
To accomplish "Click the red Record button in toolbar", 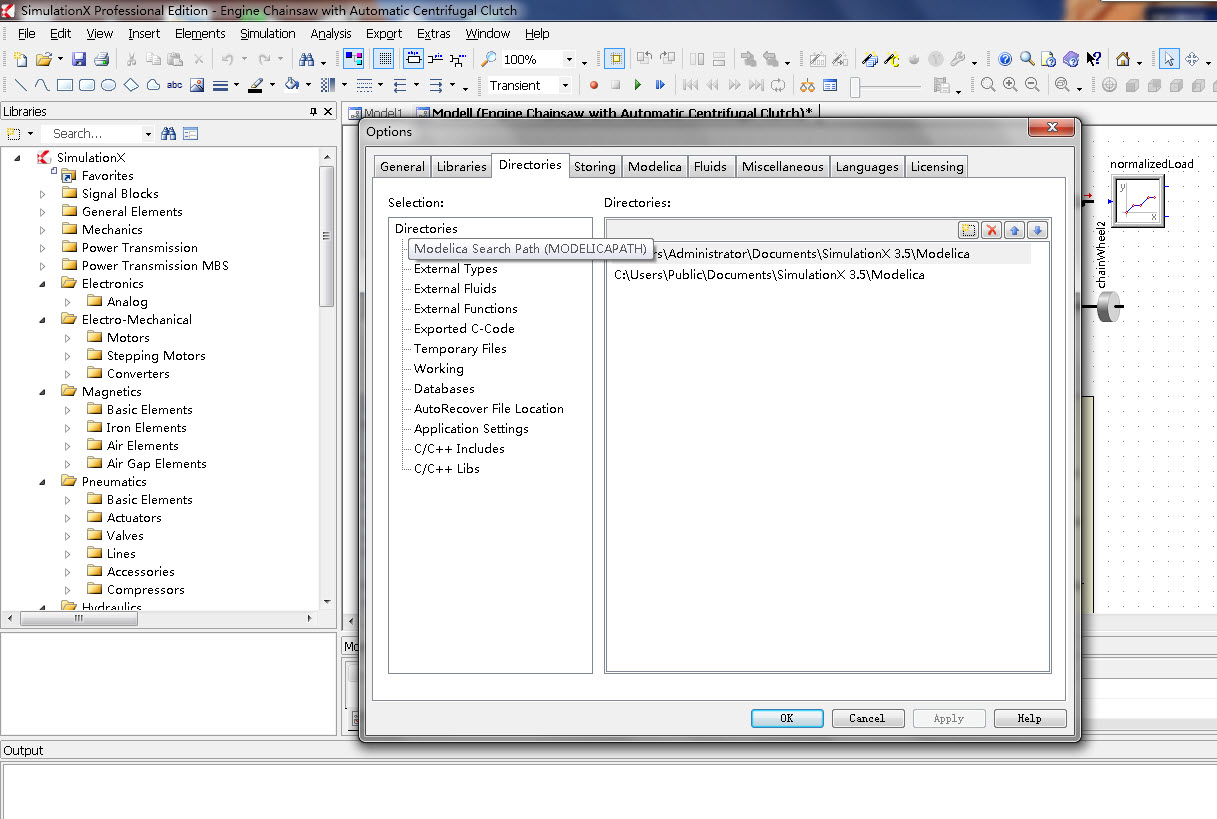I will pos(594,85).
